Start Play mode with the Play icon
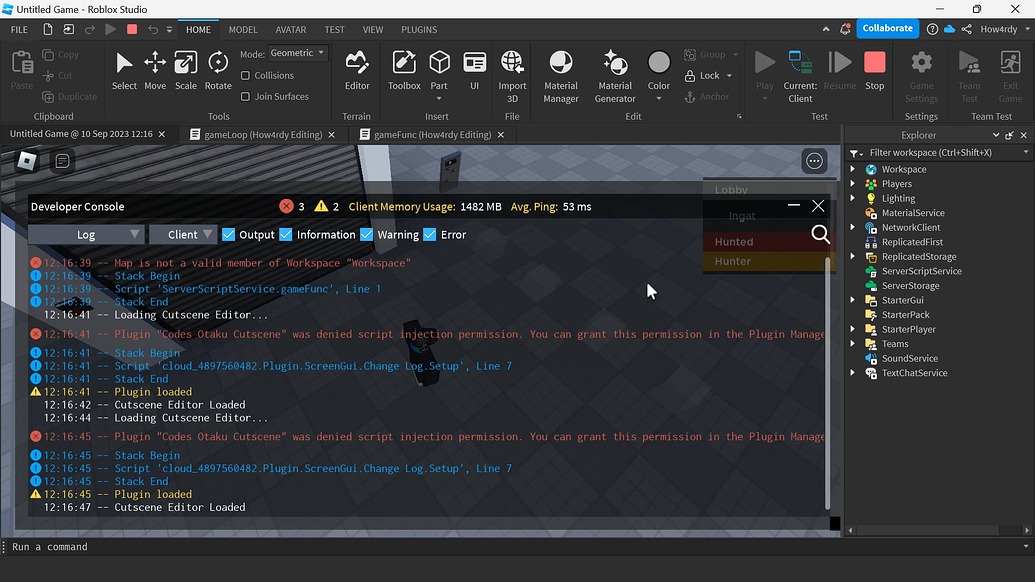Screen dimensions: 1035x582 [x=763, y=64]
